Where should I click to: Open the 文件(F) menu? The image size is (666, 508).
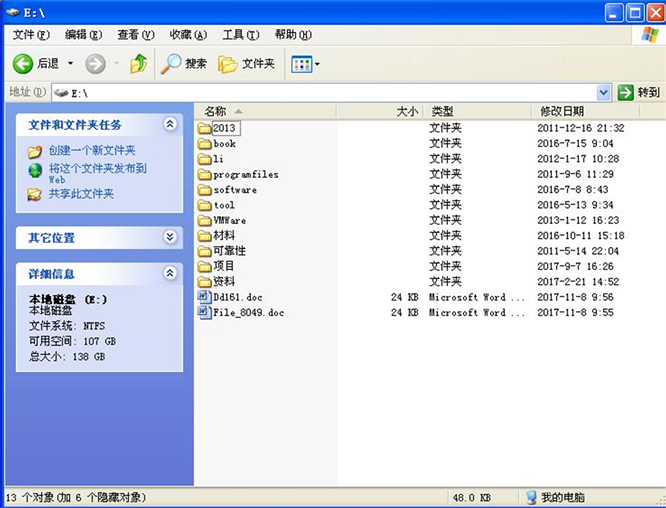[31, 34]
